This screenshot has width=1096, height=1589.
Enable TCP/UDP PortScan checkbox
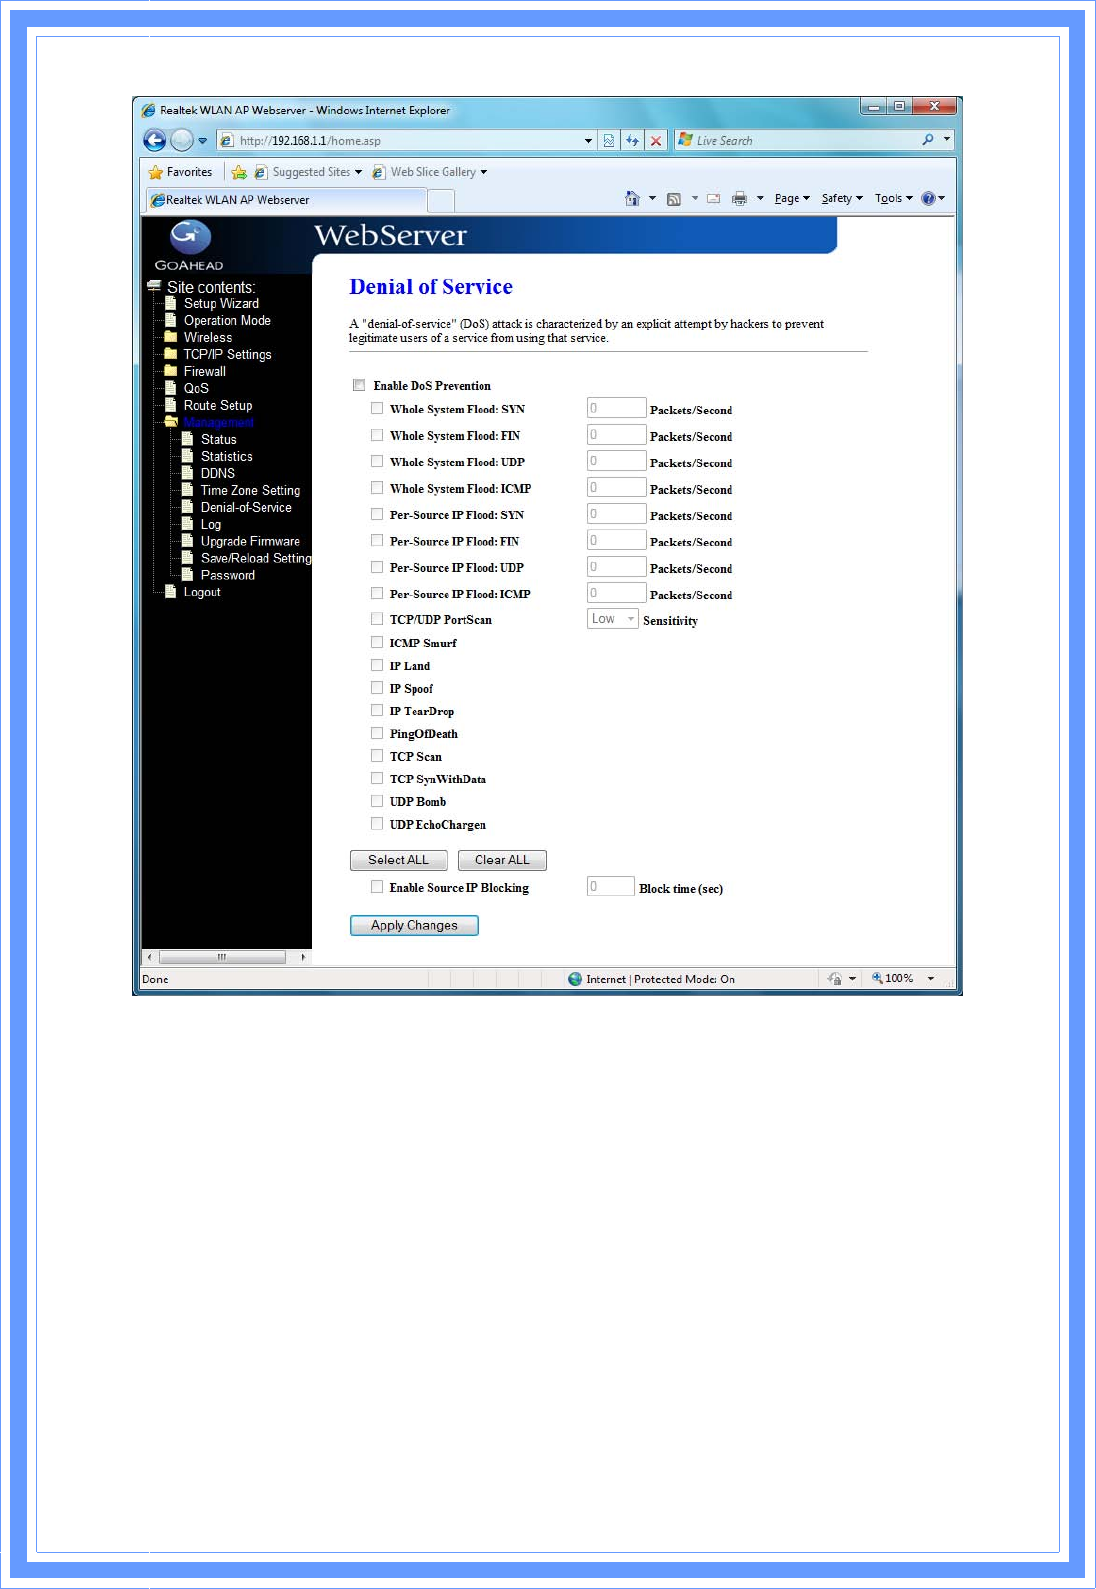377,619
